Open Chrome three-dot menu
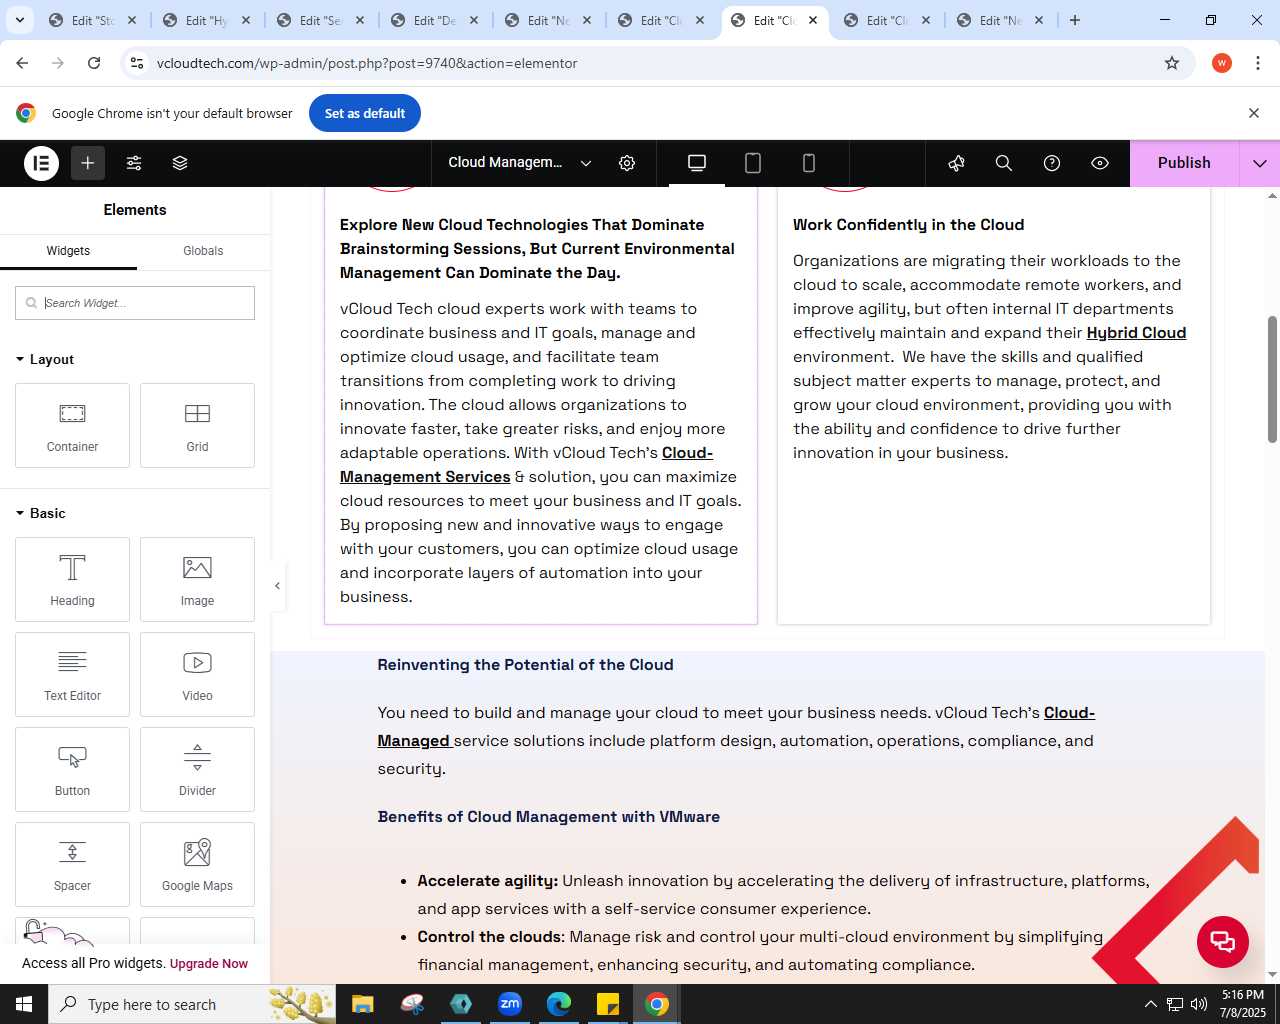 pyautogui.click(x=1257, y=63)
